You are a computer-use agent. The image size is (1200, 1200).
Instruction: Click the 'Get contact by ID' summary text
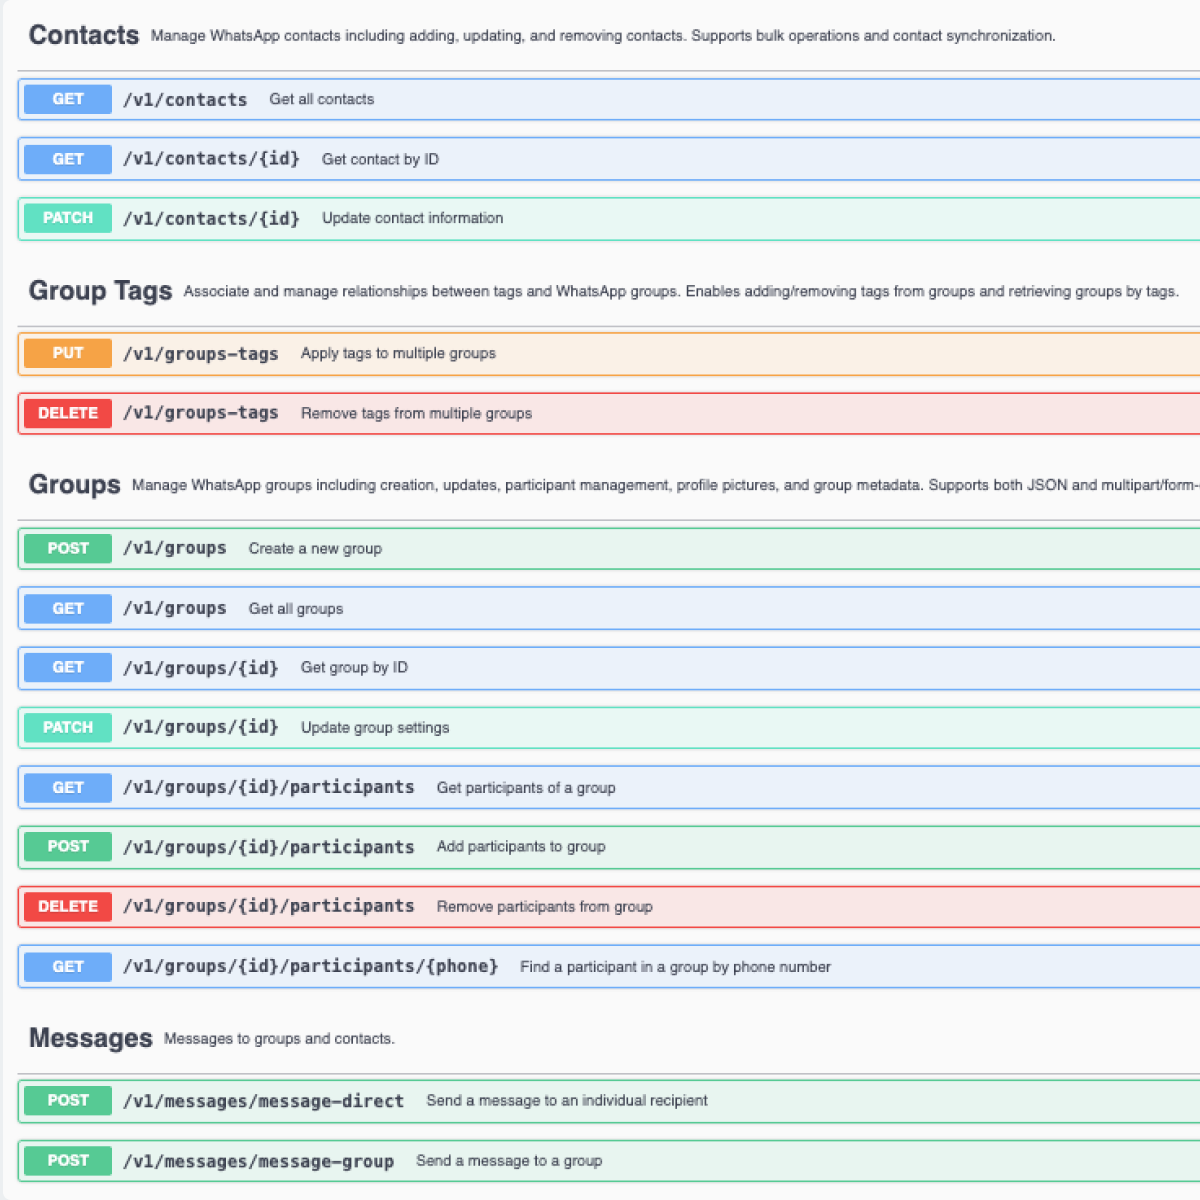click(x=380, y=159)
